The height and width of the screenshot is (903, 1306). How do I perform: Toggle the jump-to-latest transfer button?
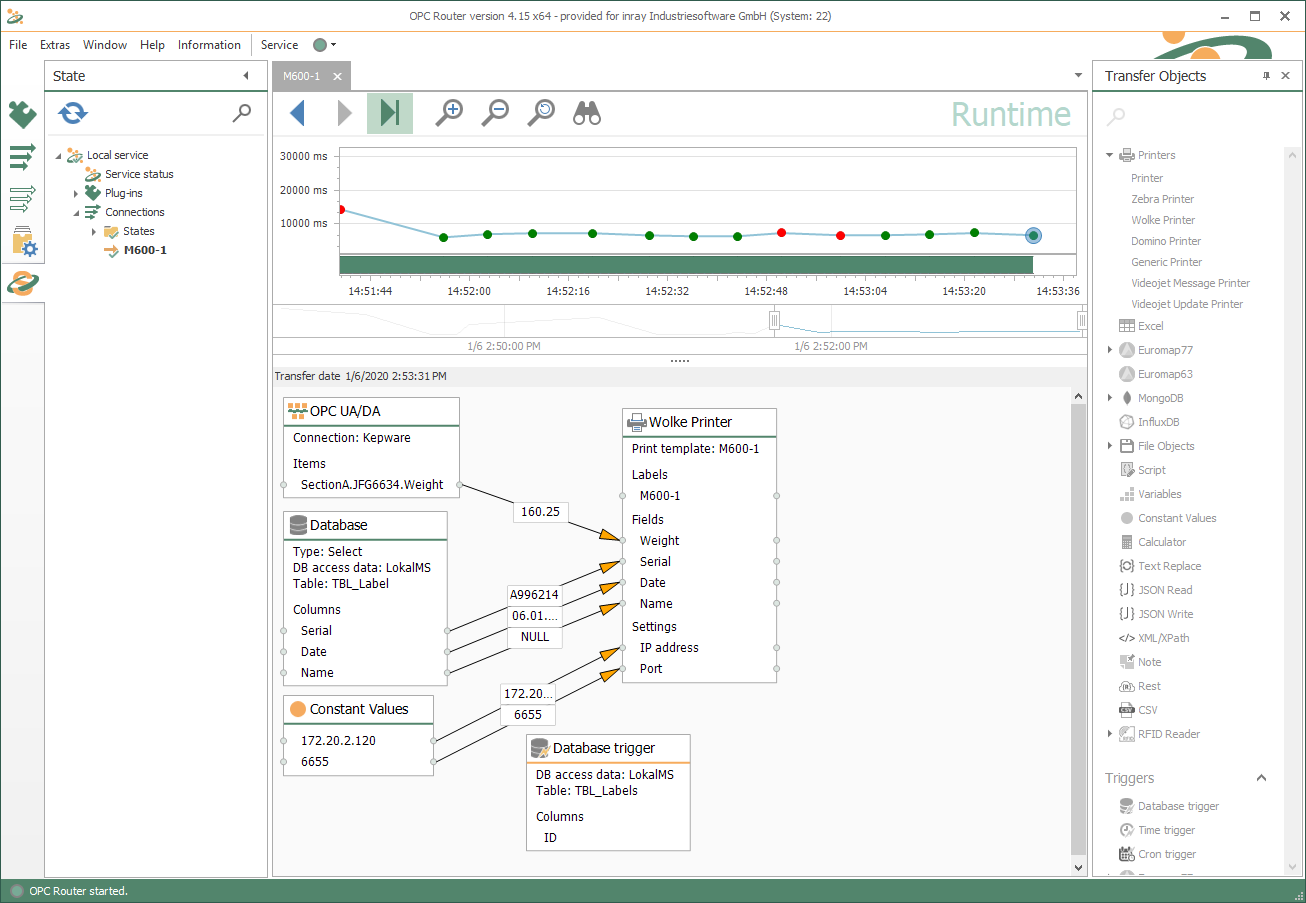pyautogui.click(x=390, y=113)
